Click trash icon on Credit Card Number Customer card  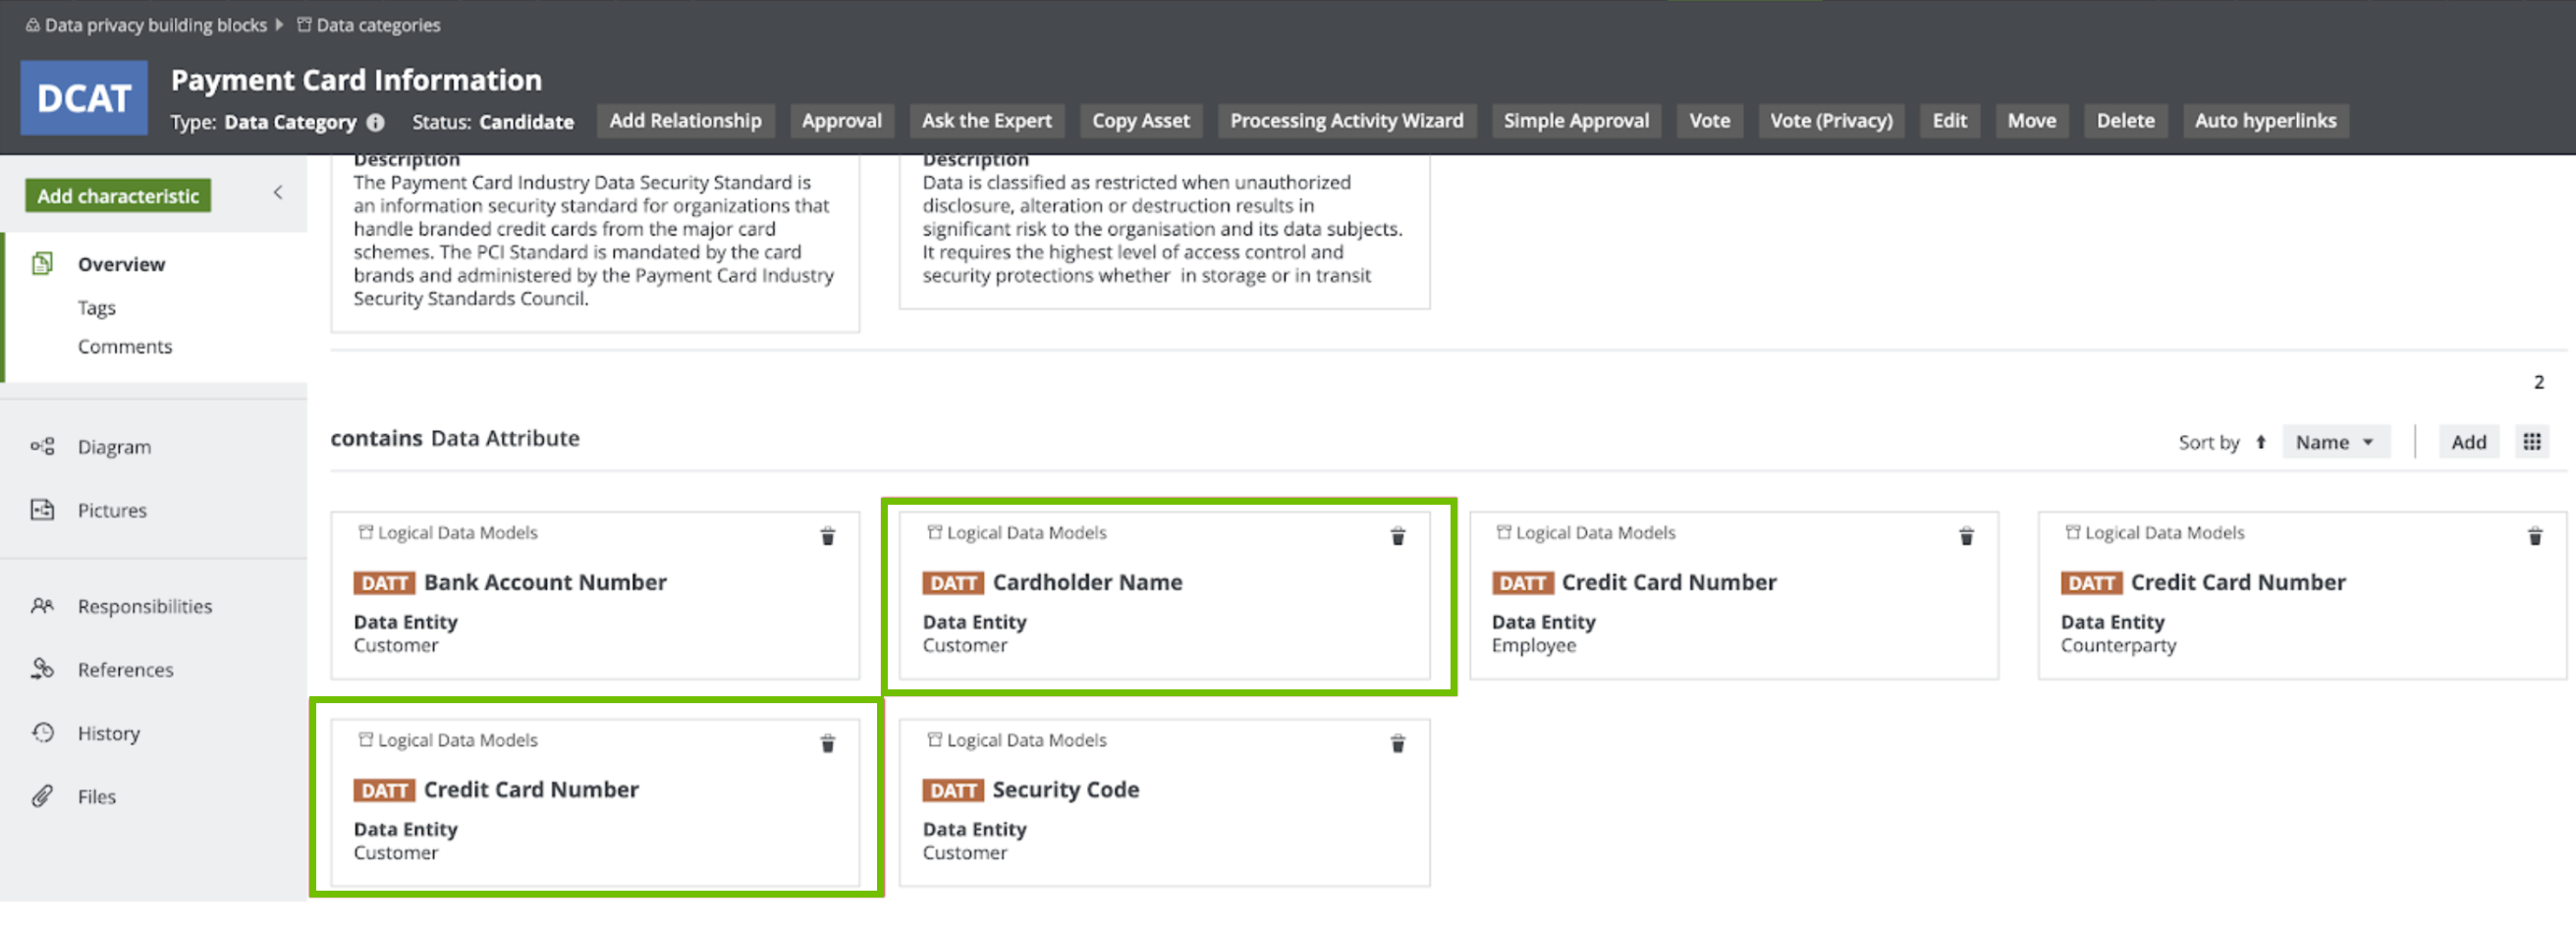[827, 744]
